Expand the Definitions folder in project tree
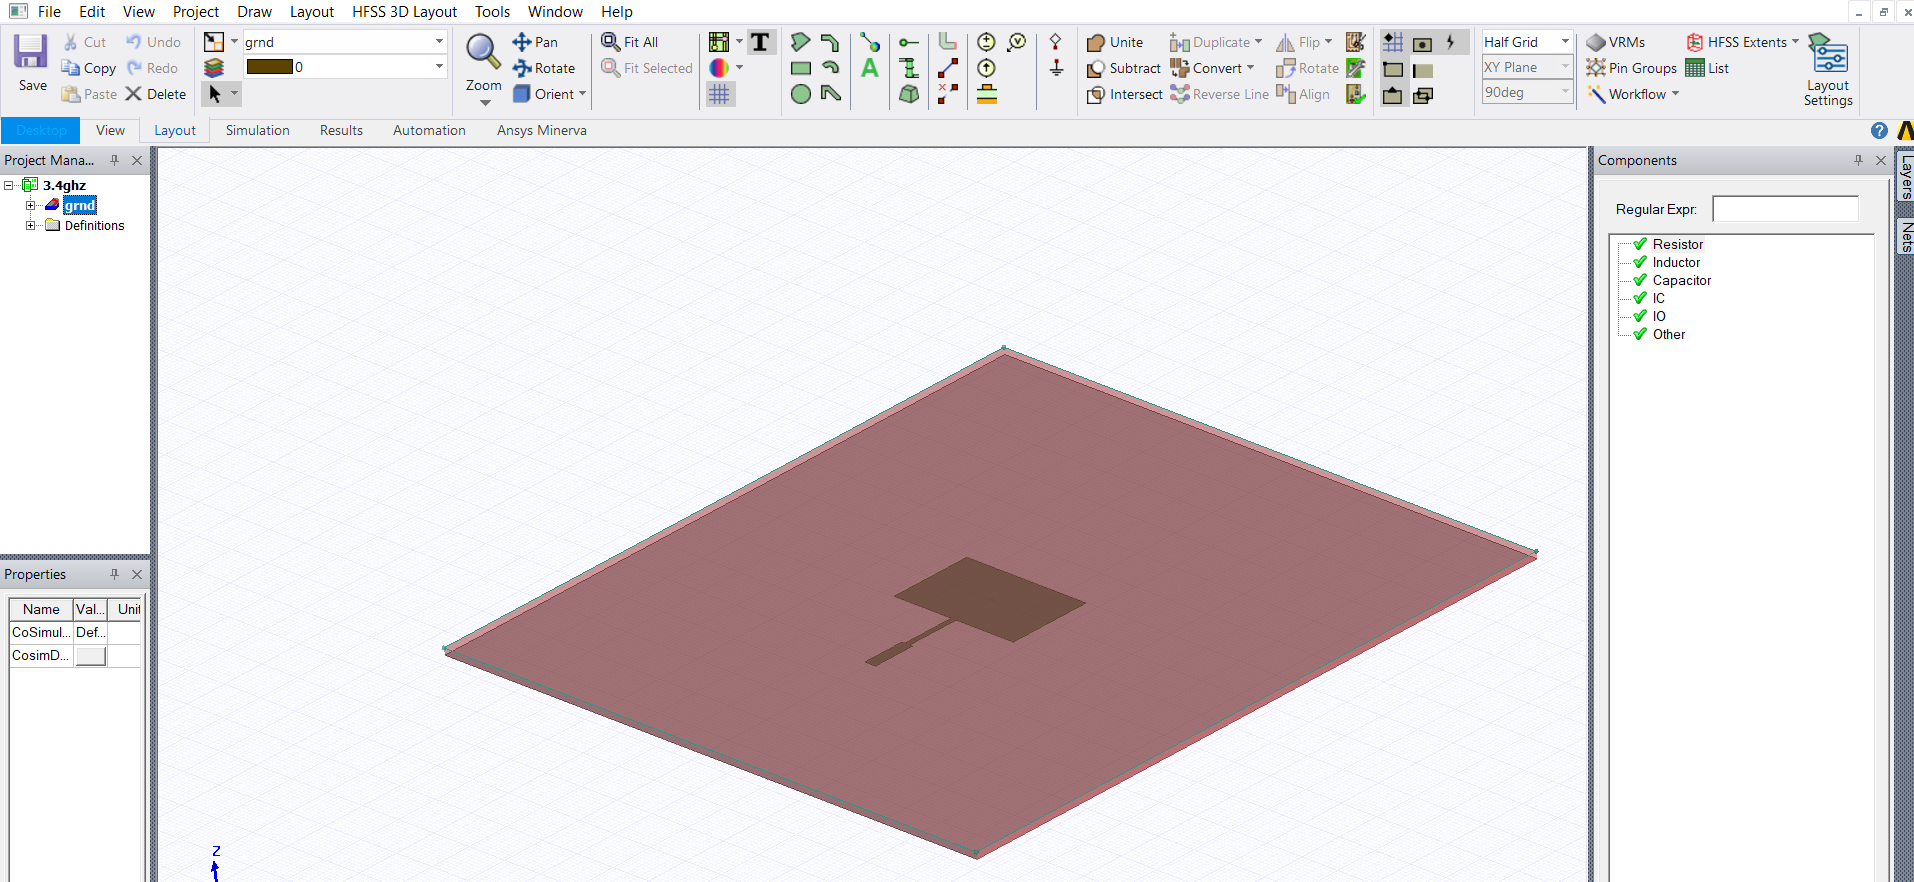 31,226
